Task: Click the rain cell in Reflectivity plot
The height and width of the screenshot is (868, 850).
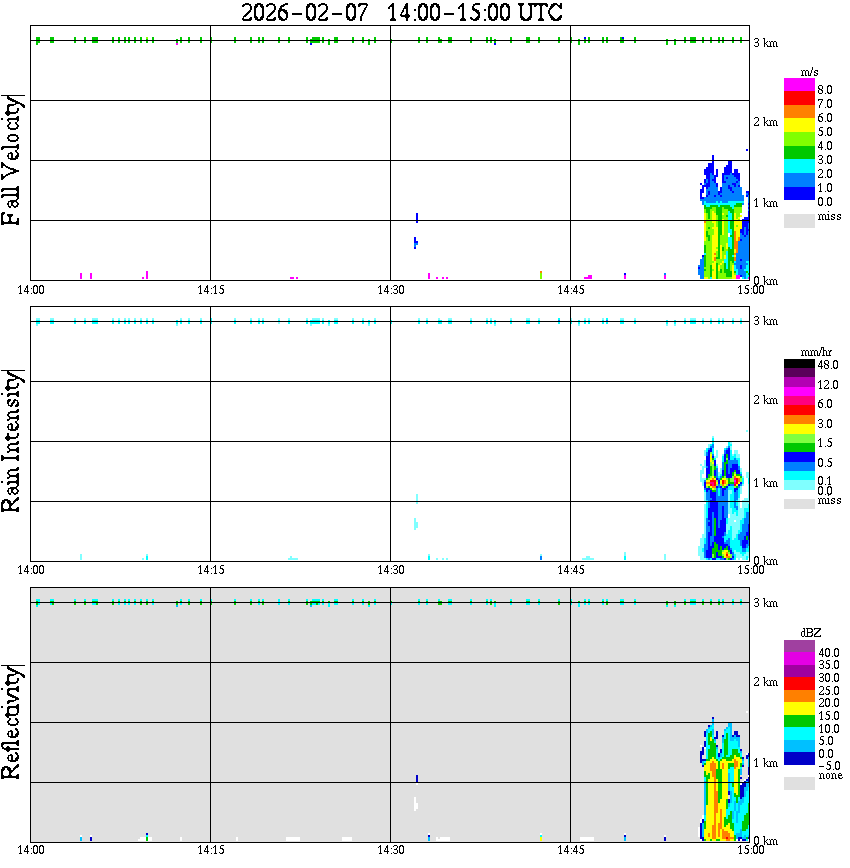Action: pos(723,779)
